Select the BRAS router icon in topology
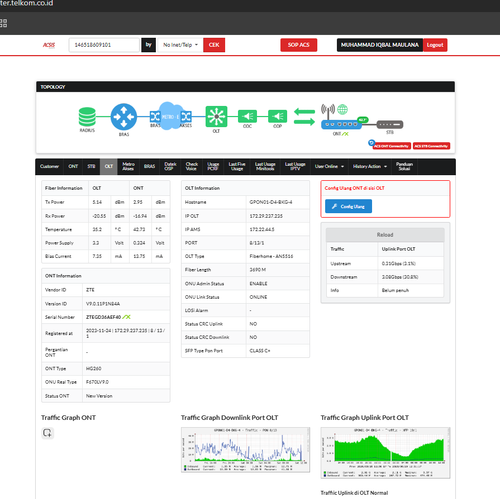Screen dimensions: 500x499 pos(124,117)
